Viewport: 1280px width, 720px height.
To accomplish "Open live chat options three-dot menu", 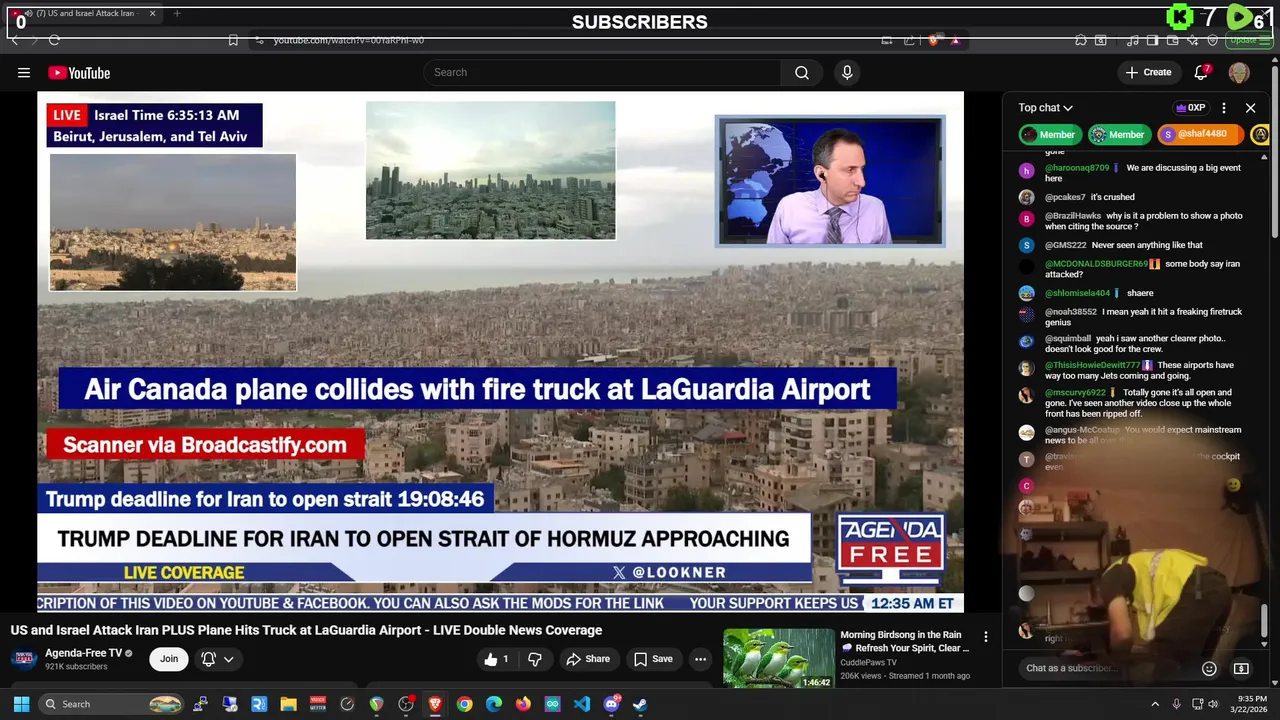I will pos(1223,108).
